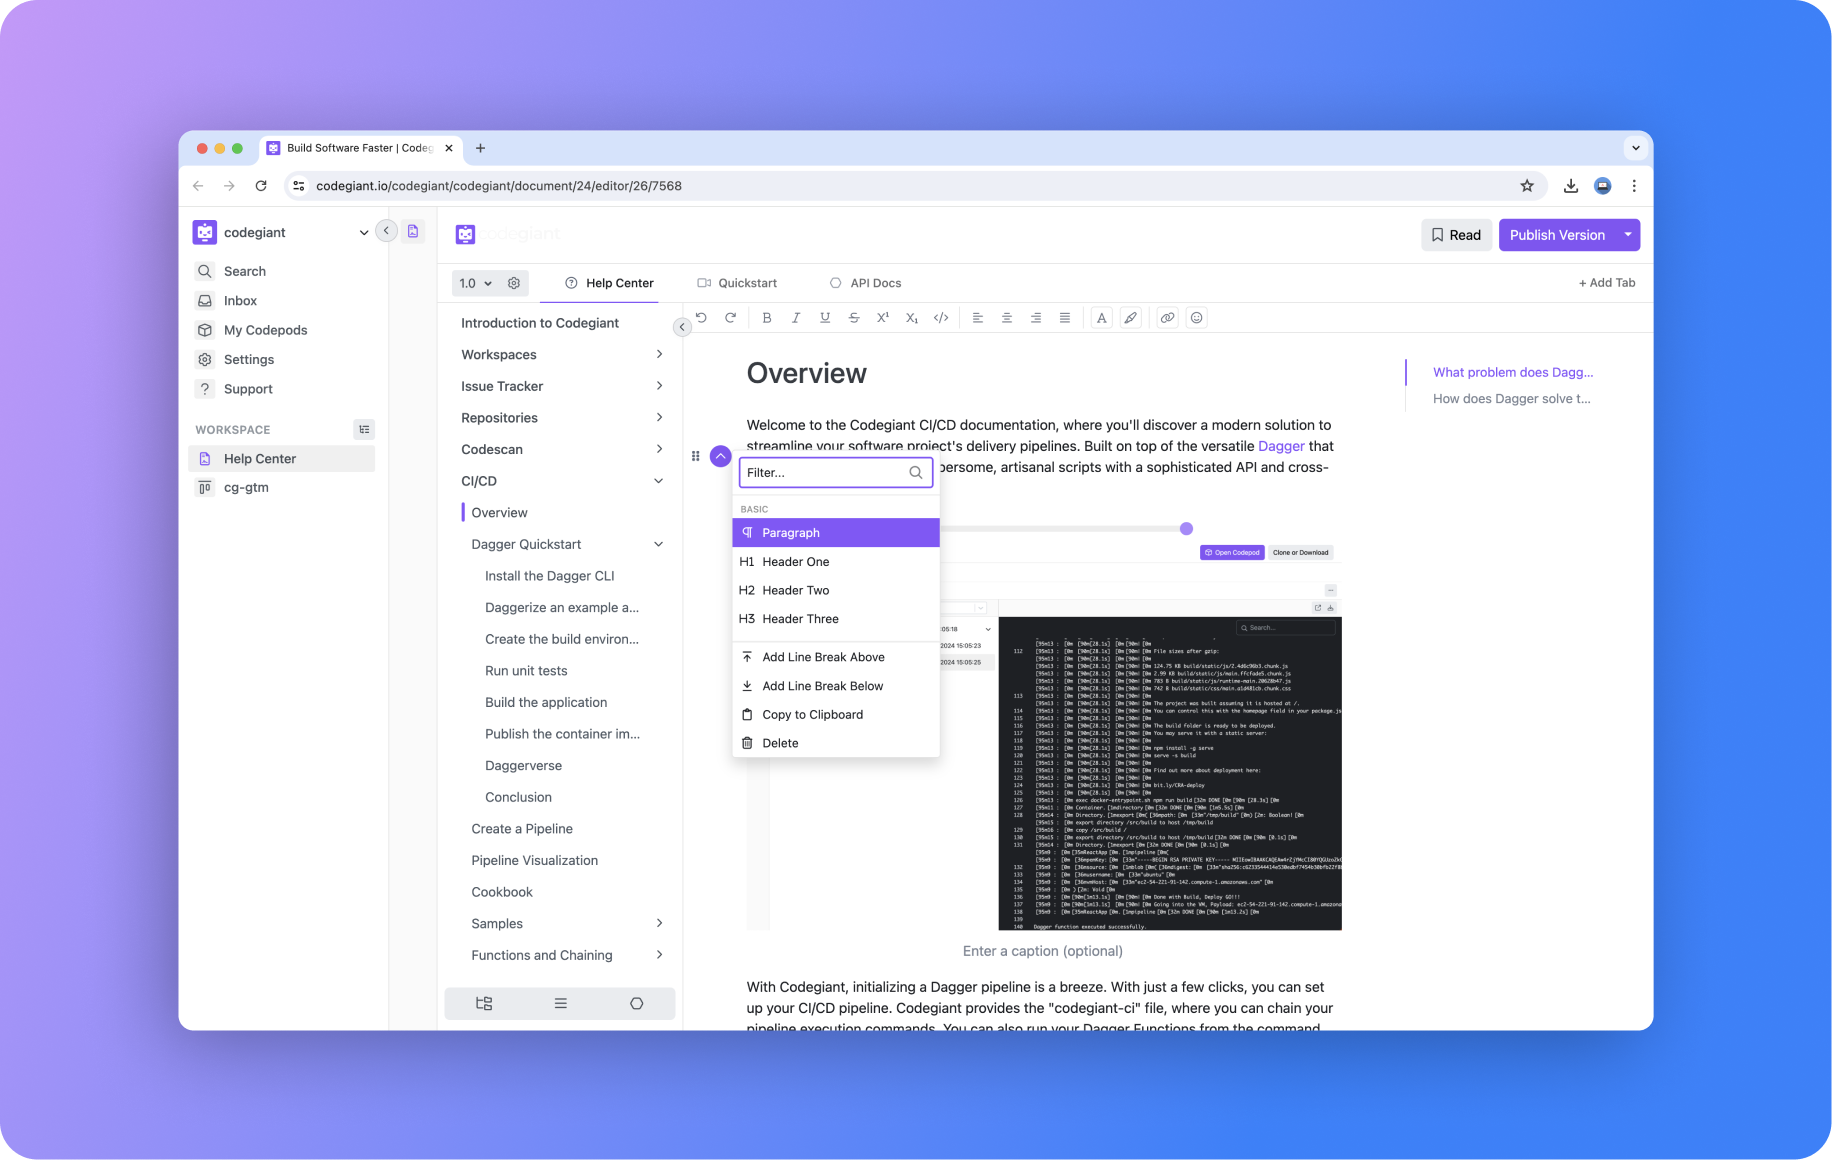Switch to the Quickstart tab
The width and height of the screenshot is (1832, 1160).
[x=737, y=283]
